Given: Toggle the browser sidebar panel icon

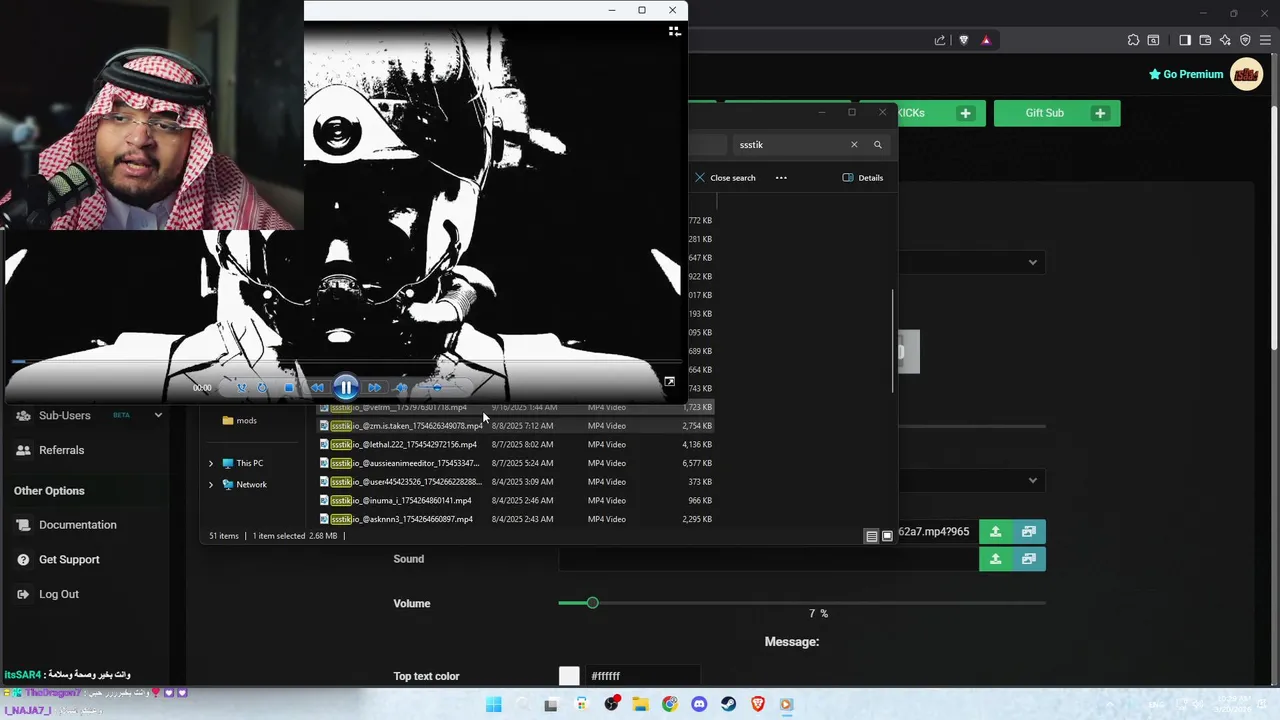Looking at the screenshot, I should [x=1185, y=41].
